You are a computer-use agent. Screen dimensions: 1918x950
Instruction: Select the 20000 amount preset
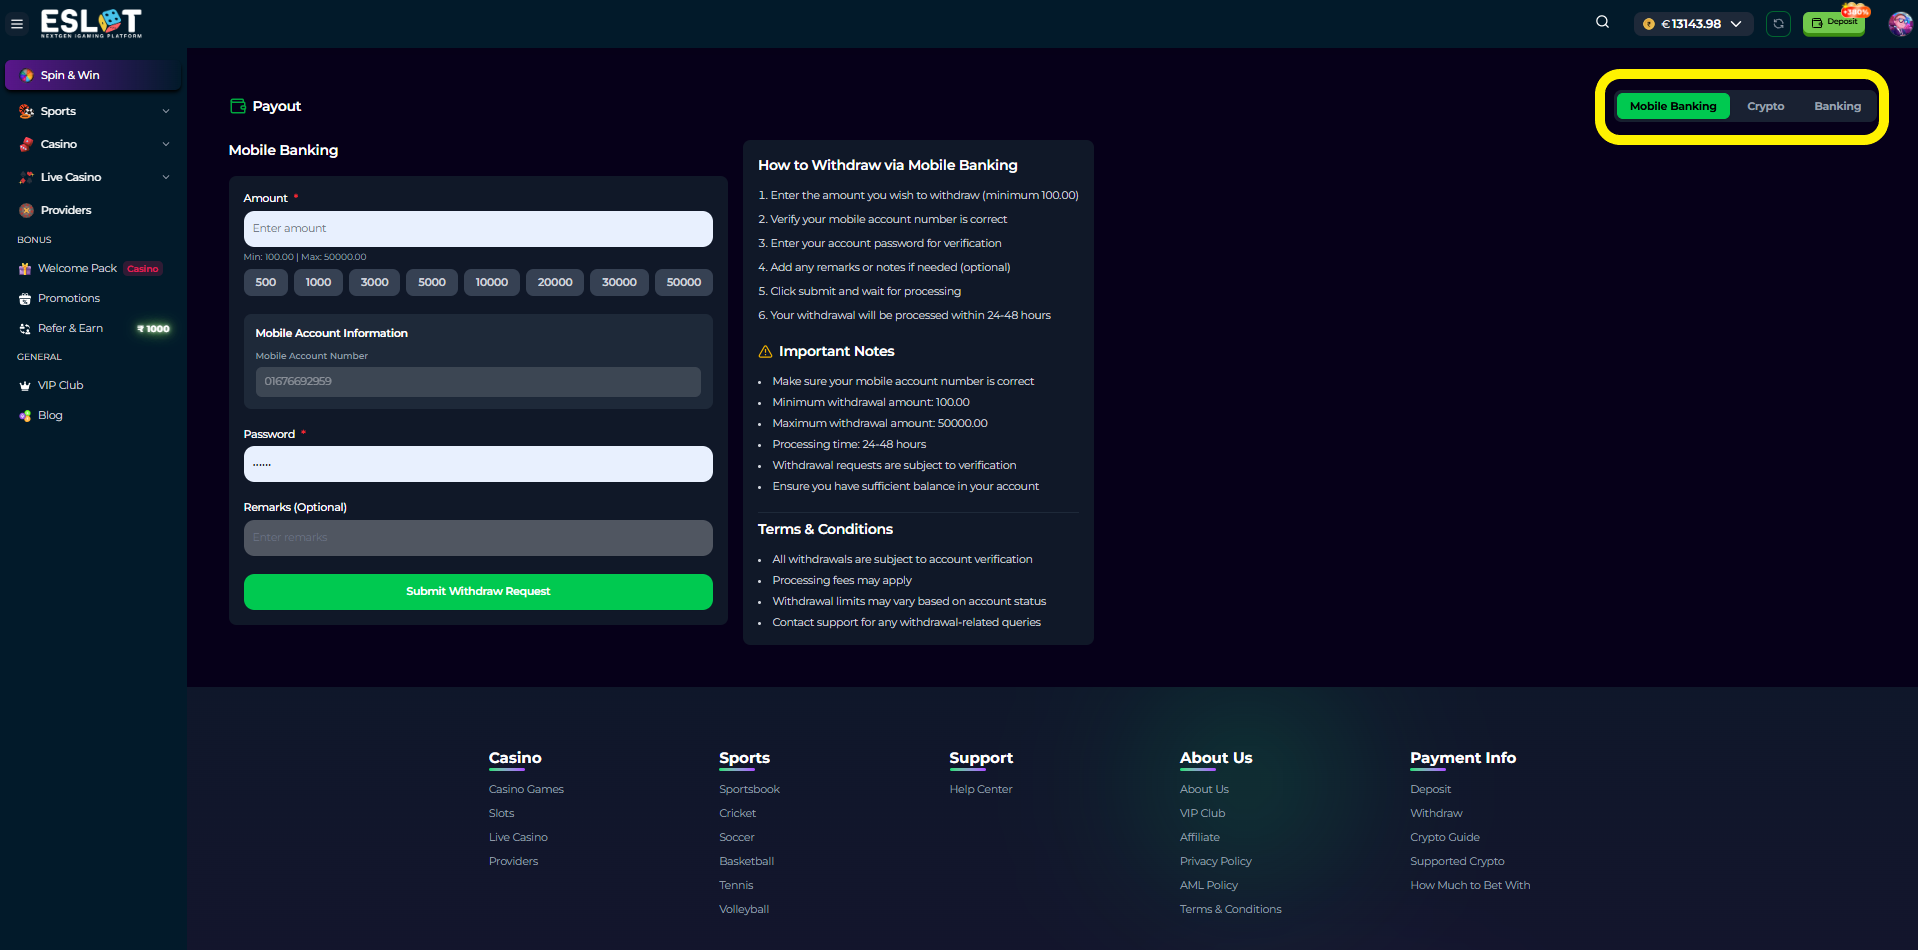555,282
